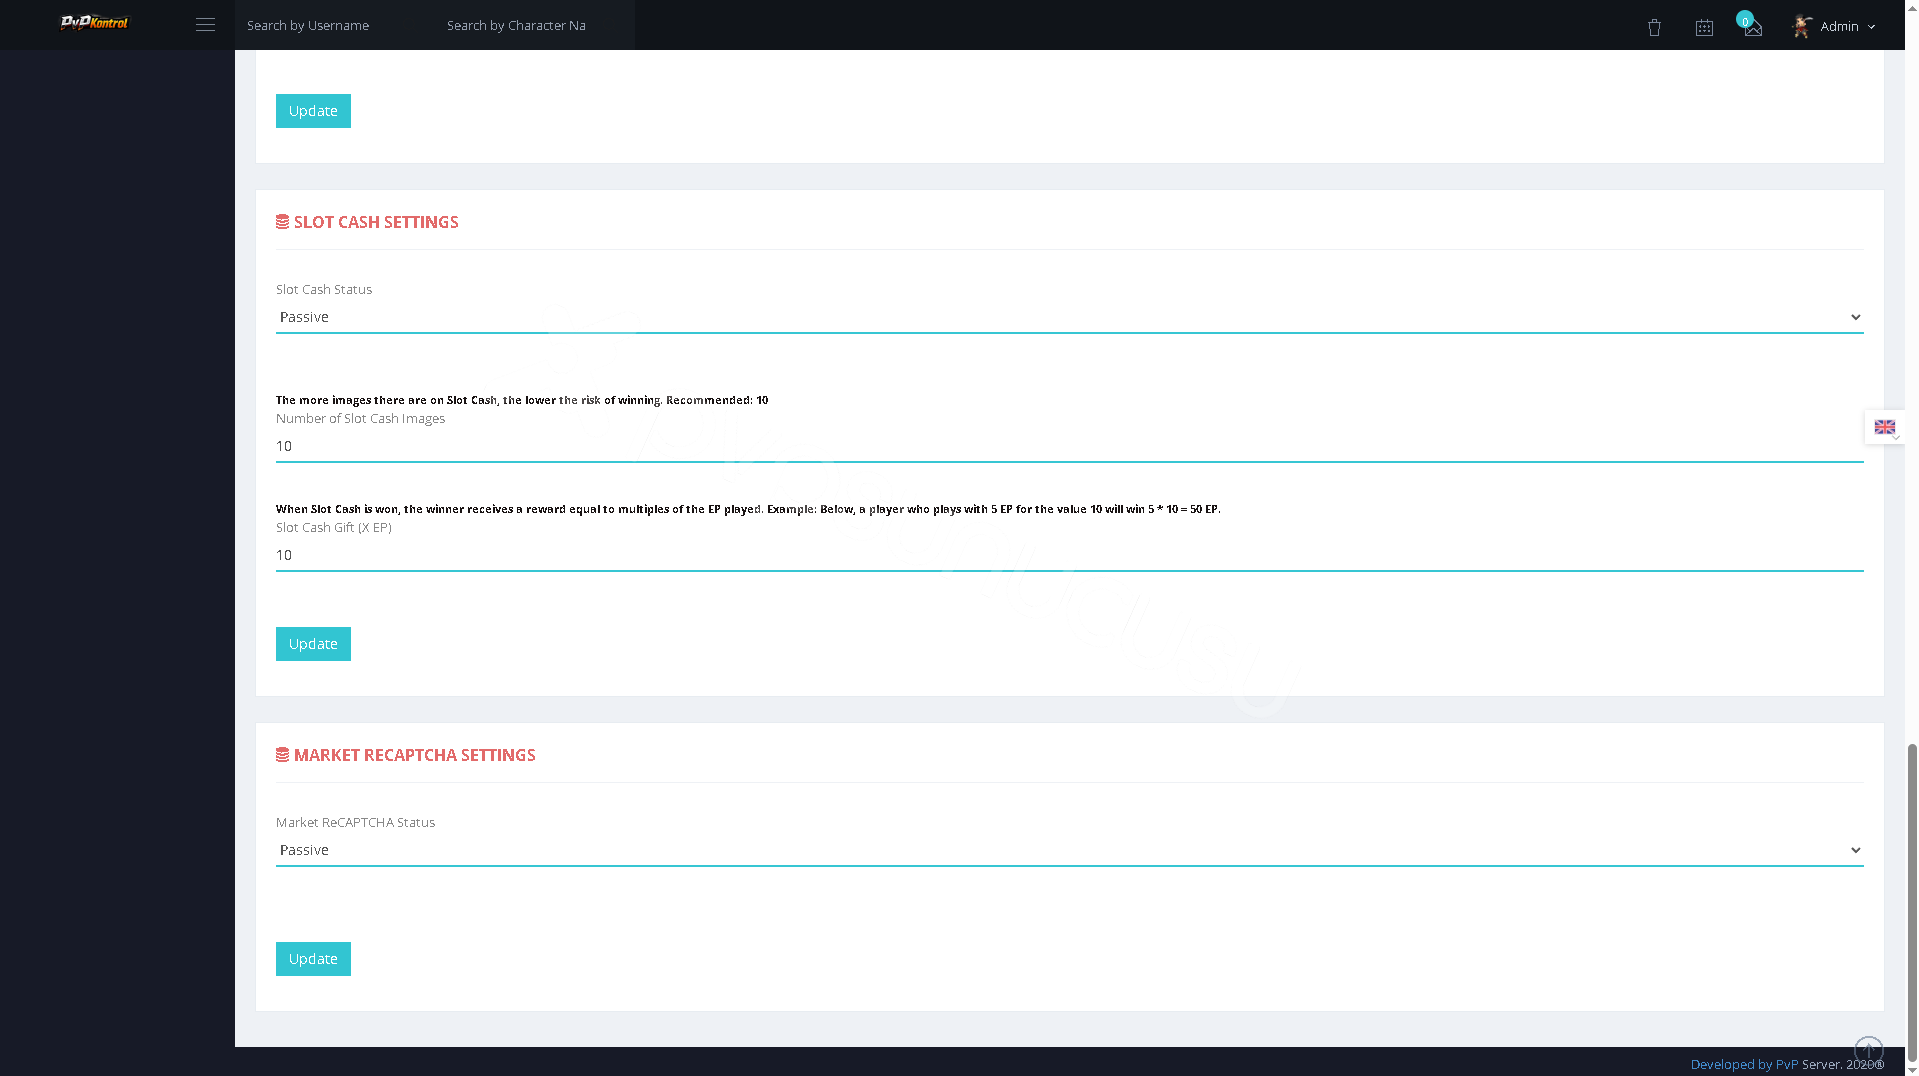The width and height of the screenshot is (1919, 1076).
Task: Click the Market ReCAPTCHA Settings section icon
Action: tap(282, 755)
